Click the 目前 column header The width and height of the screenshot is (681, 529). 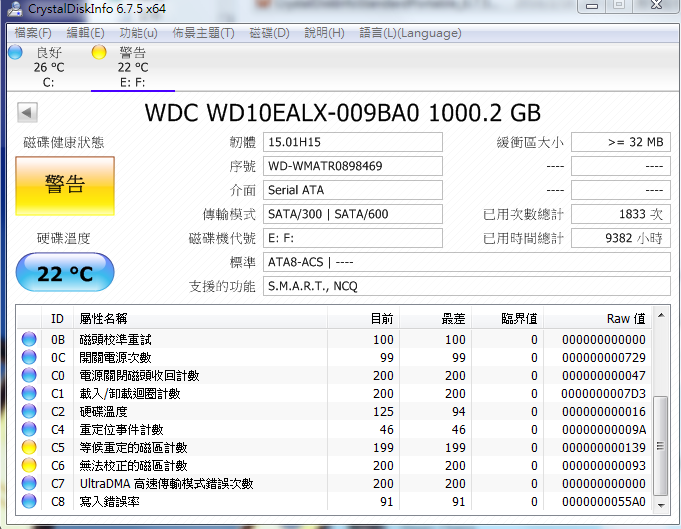pos(363,318)
